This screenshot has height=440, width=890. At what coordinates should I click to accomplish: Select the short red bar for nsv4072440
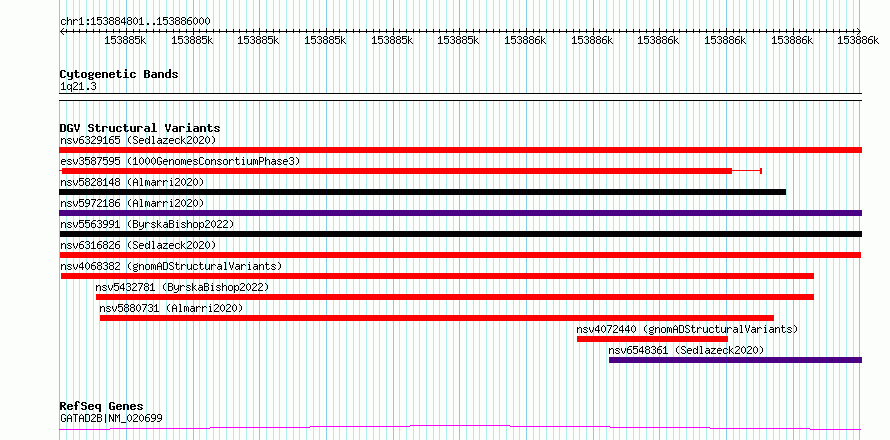pyautogui.click(x=652, y=339)
